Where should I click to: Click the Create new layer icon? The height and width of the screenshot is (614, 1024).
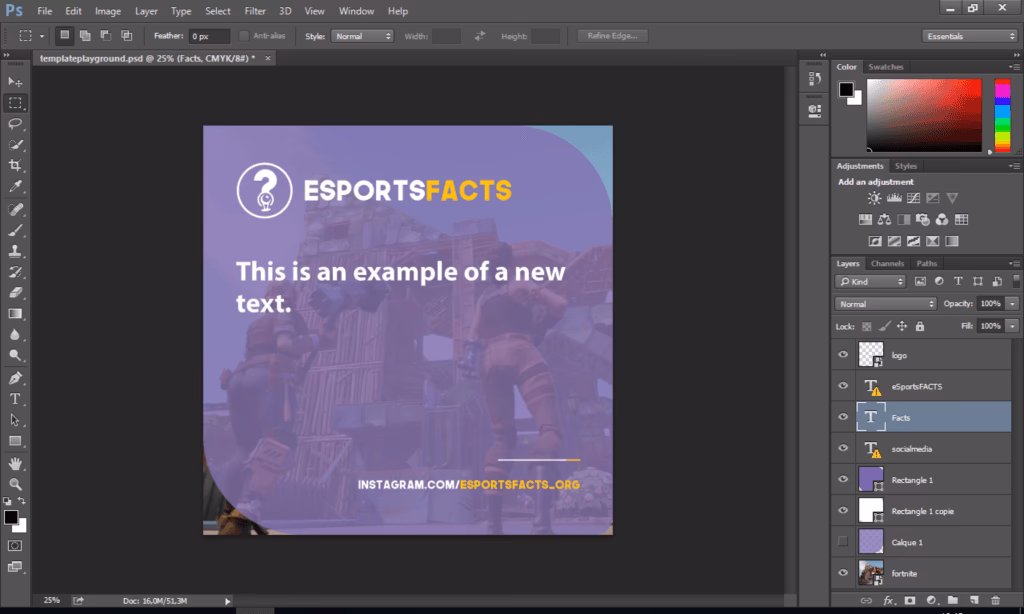click(975, 602)
